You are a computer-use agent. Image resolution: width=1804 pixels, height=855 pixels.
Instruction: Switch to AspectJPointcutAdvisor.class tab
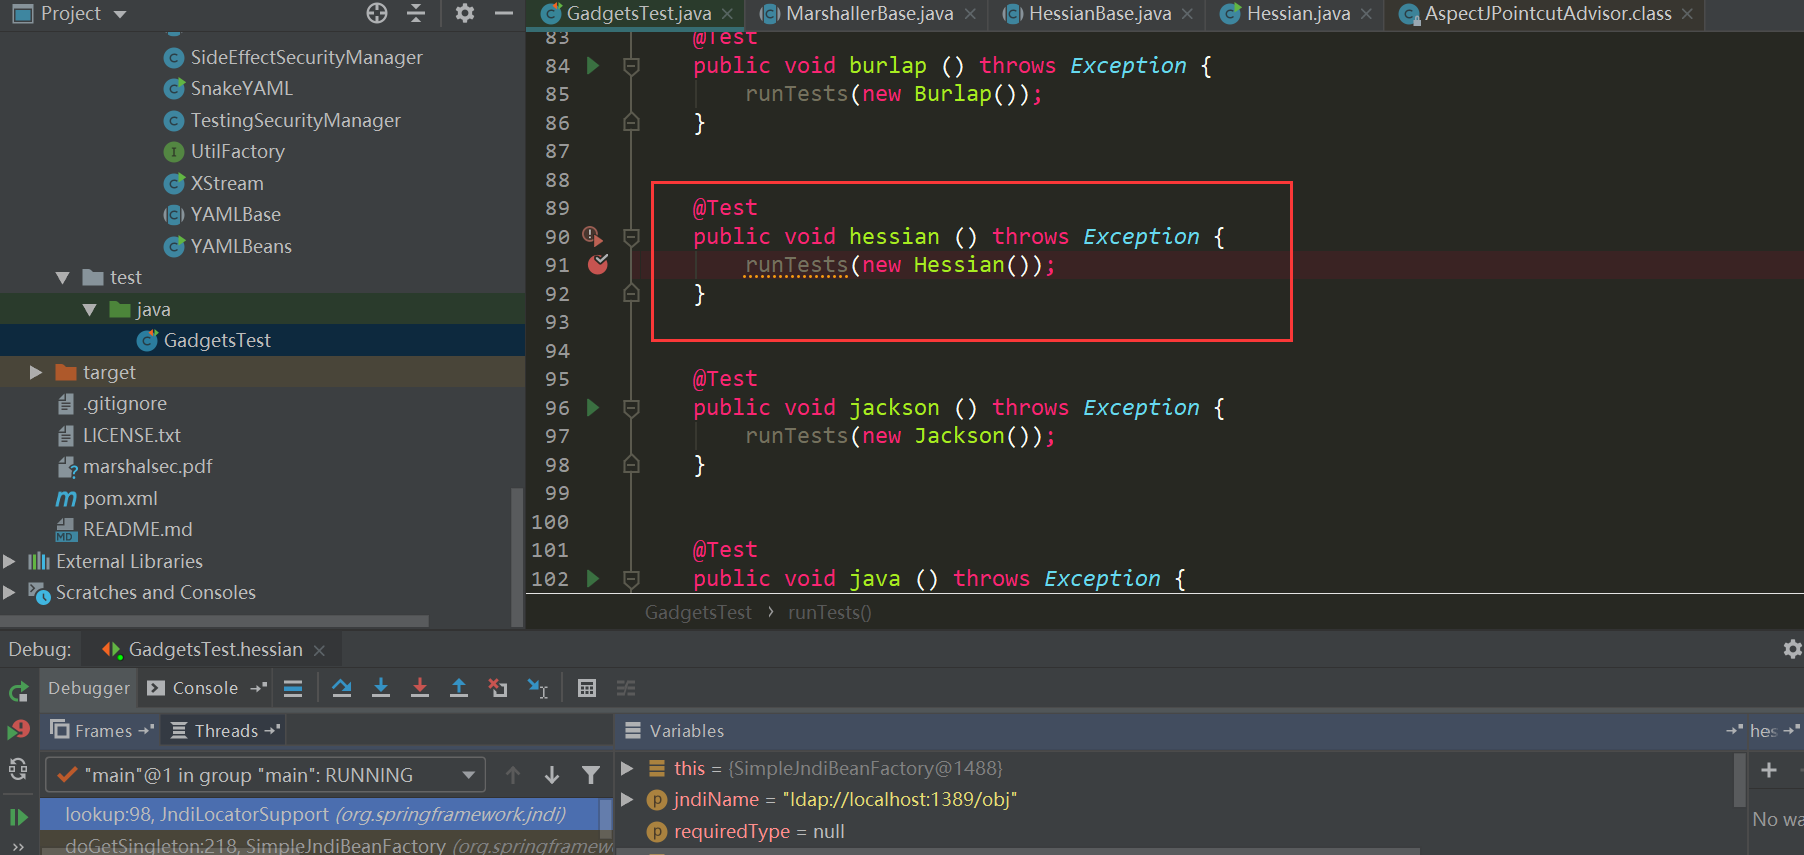(1547, 13)
